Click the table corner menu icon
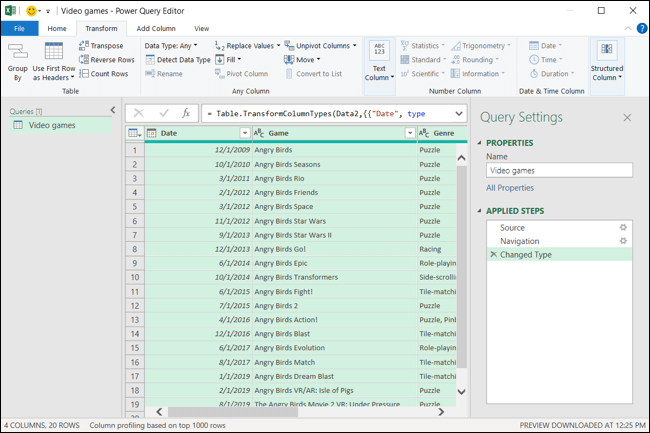The height and width of the screenshot is (433, 650). (135, 133)
